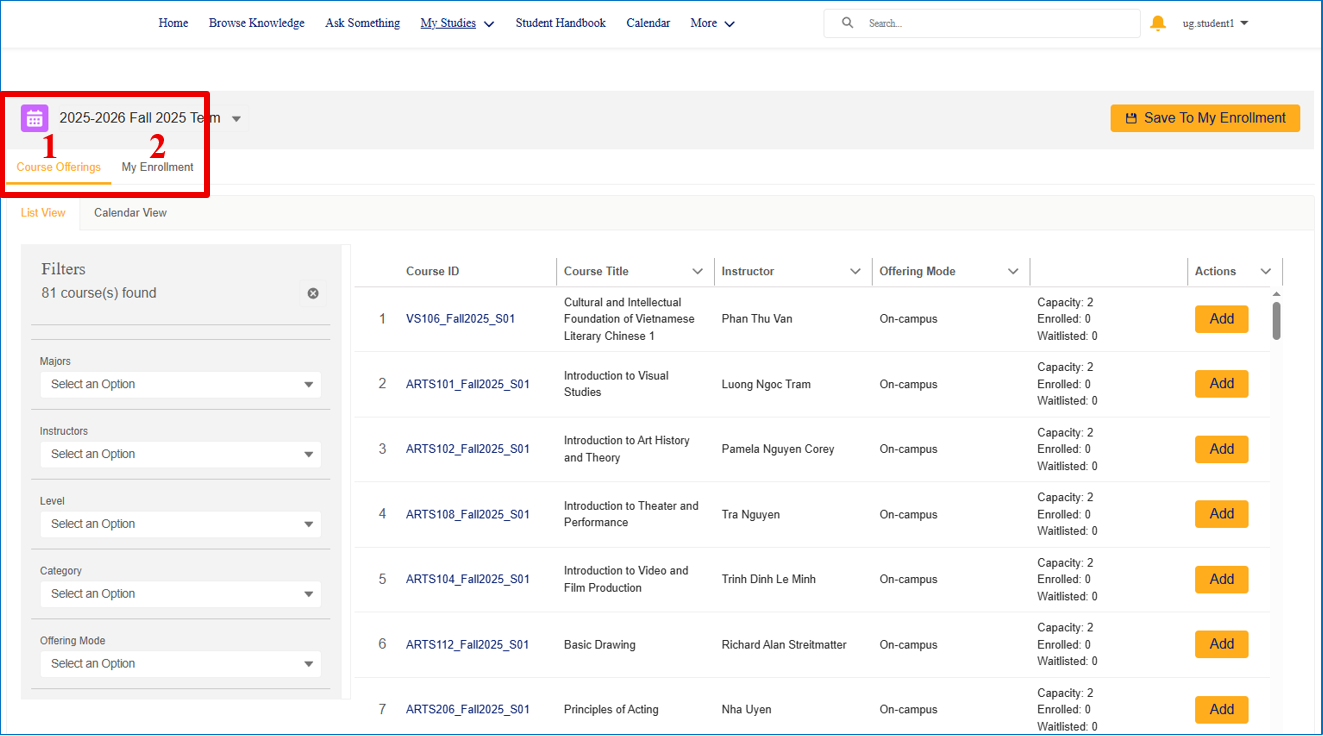
Task: Add ARTS102_Fall2025_S01 course
Action: [1222, 449]
